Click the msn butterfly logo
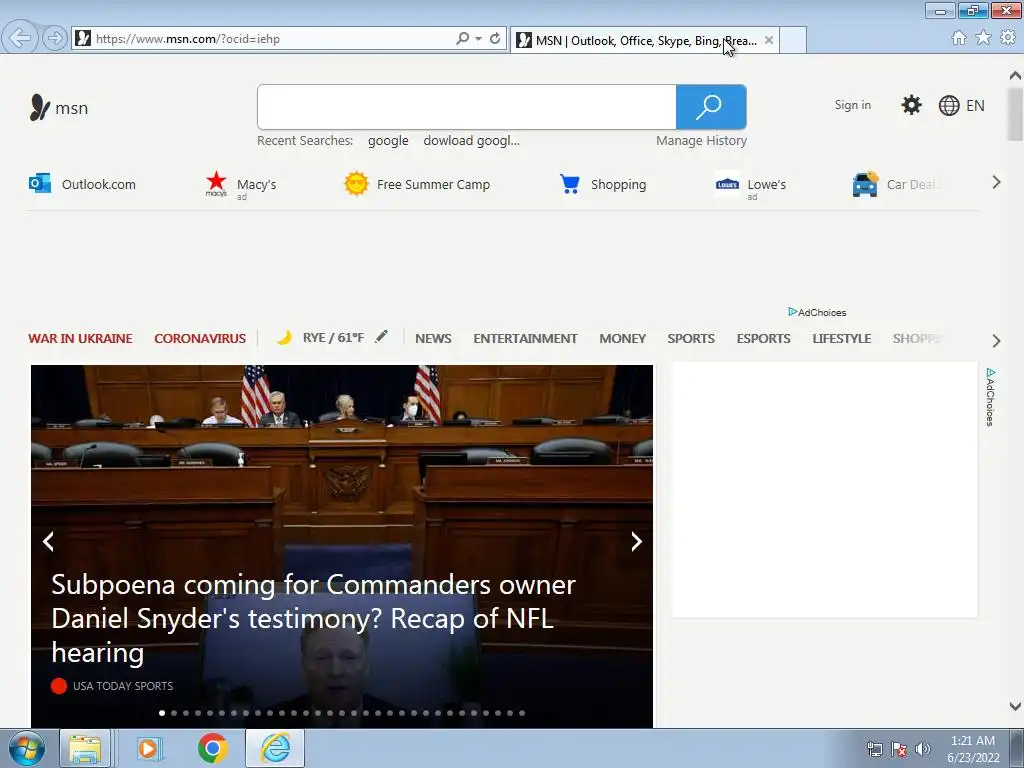This screenshot has height=768, width=1024. coord(58,107)
